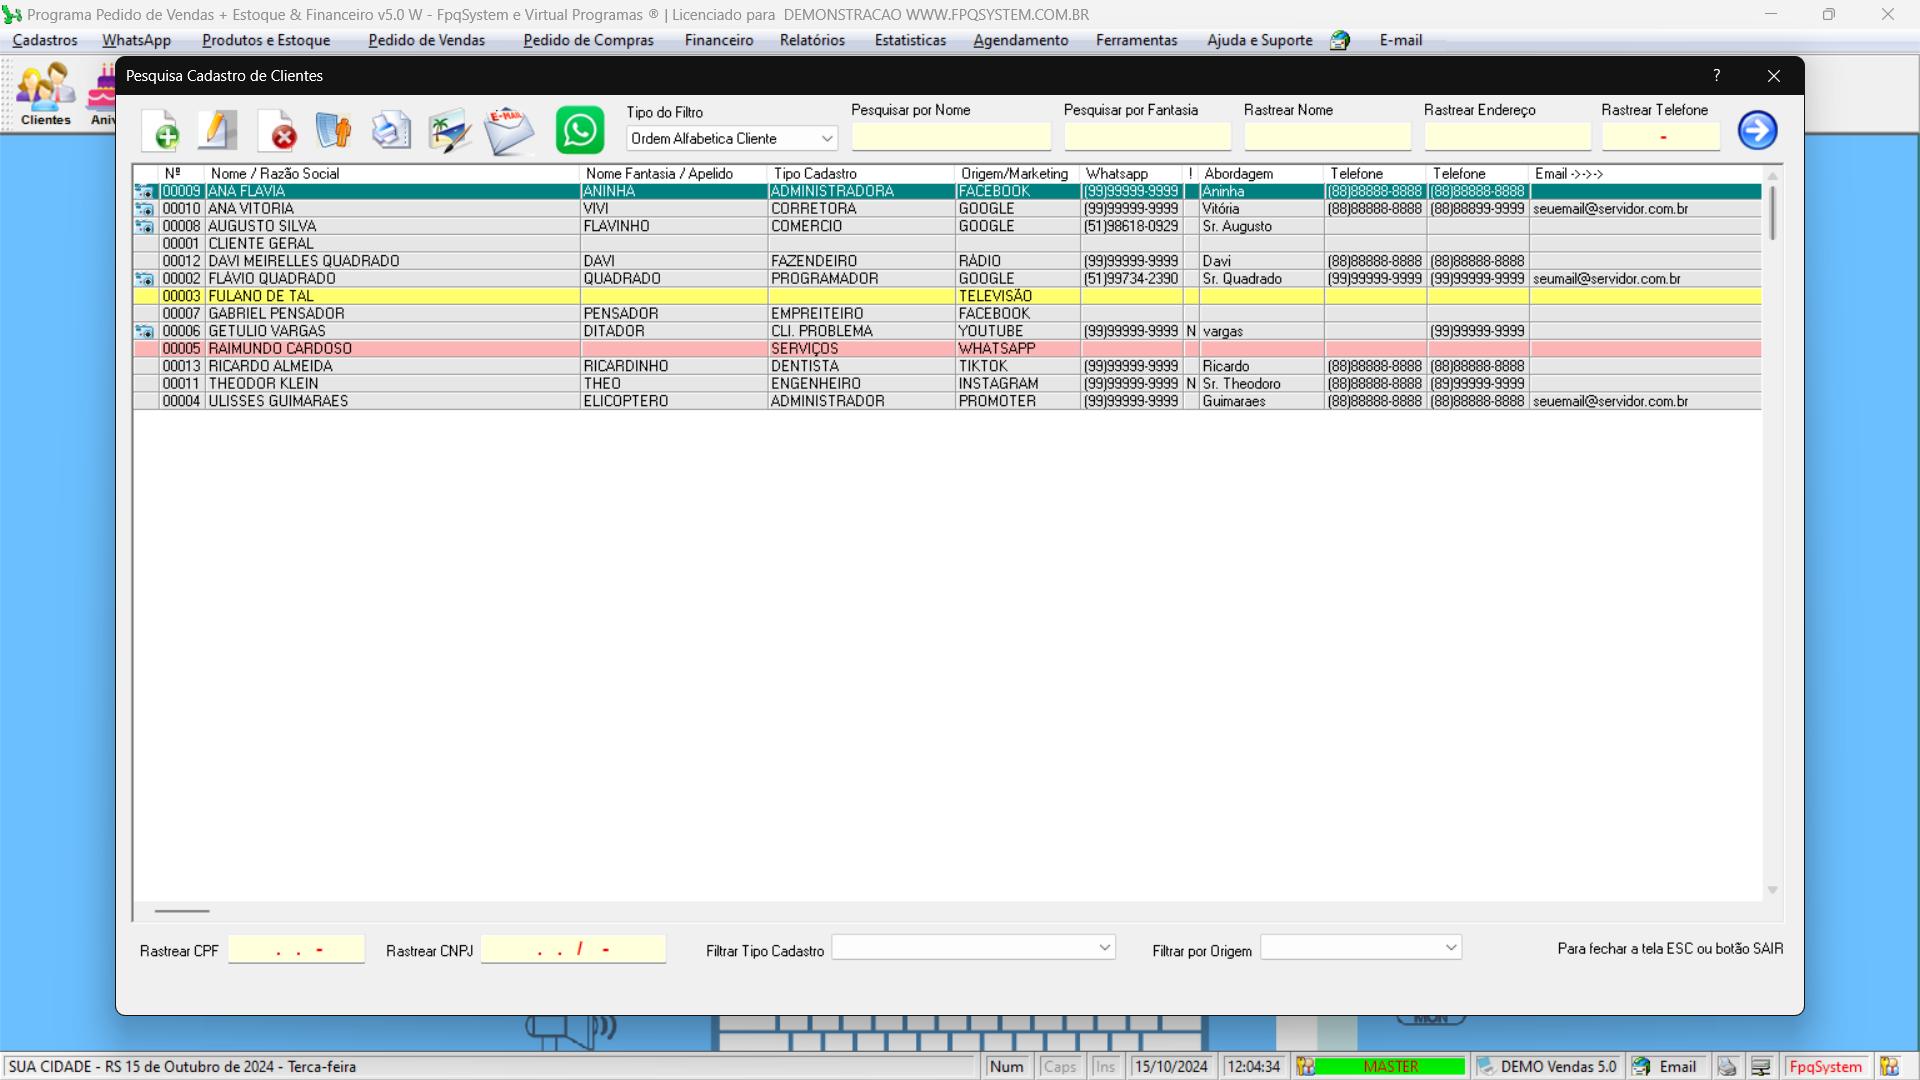
Task: Open the Pedido de Compras menu
Action: tap(588, 41)
